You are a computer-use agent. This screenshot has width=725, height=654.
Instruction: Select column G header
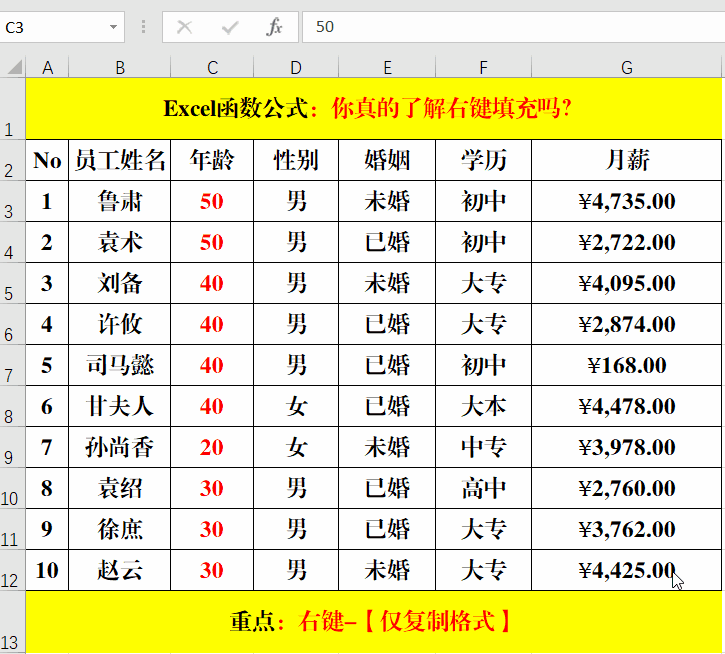point(627,68)
